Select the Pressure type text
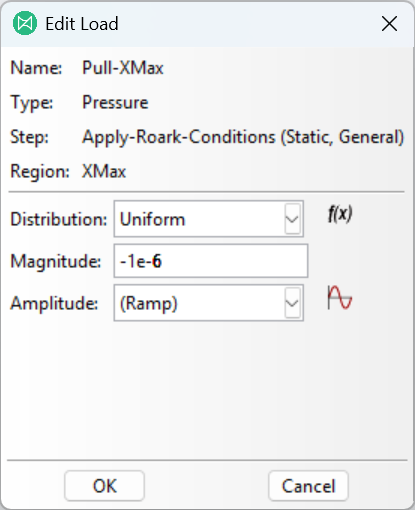 tap(115, 102)
